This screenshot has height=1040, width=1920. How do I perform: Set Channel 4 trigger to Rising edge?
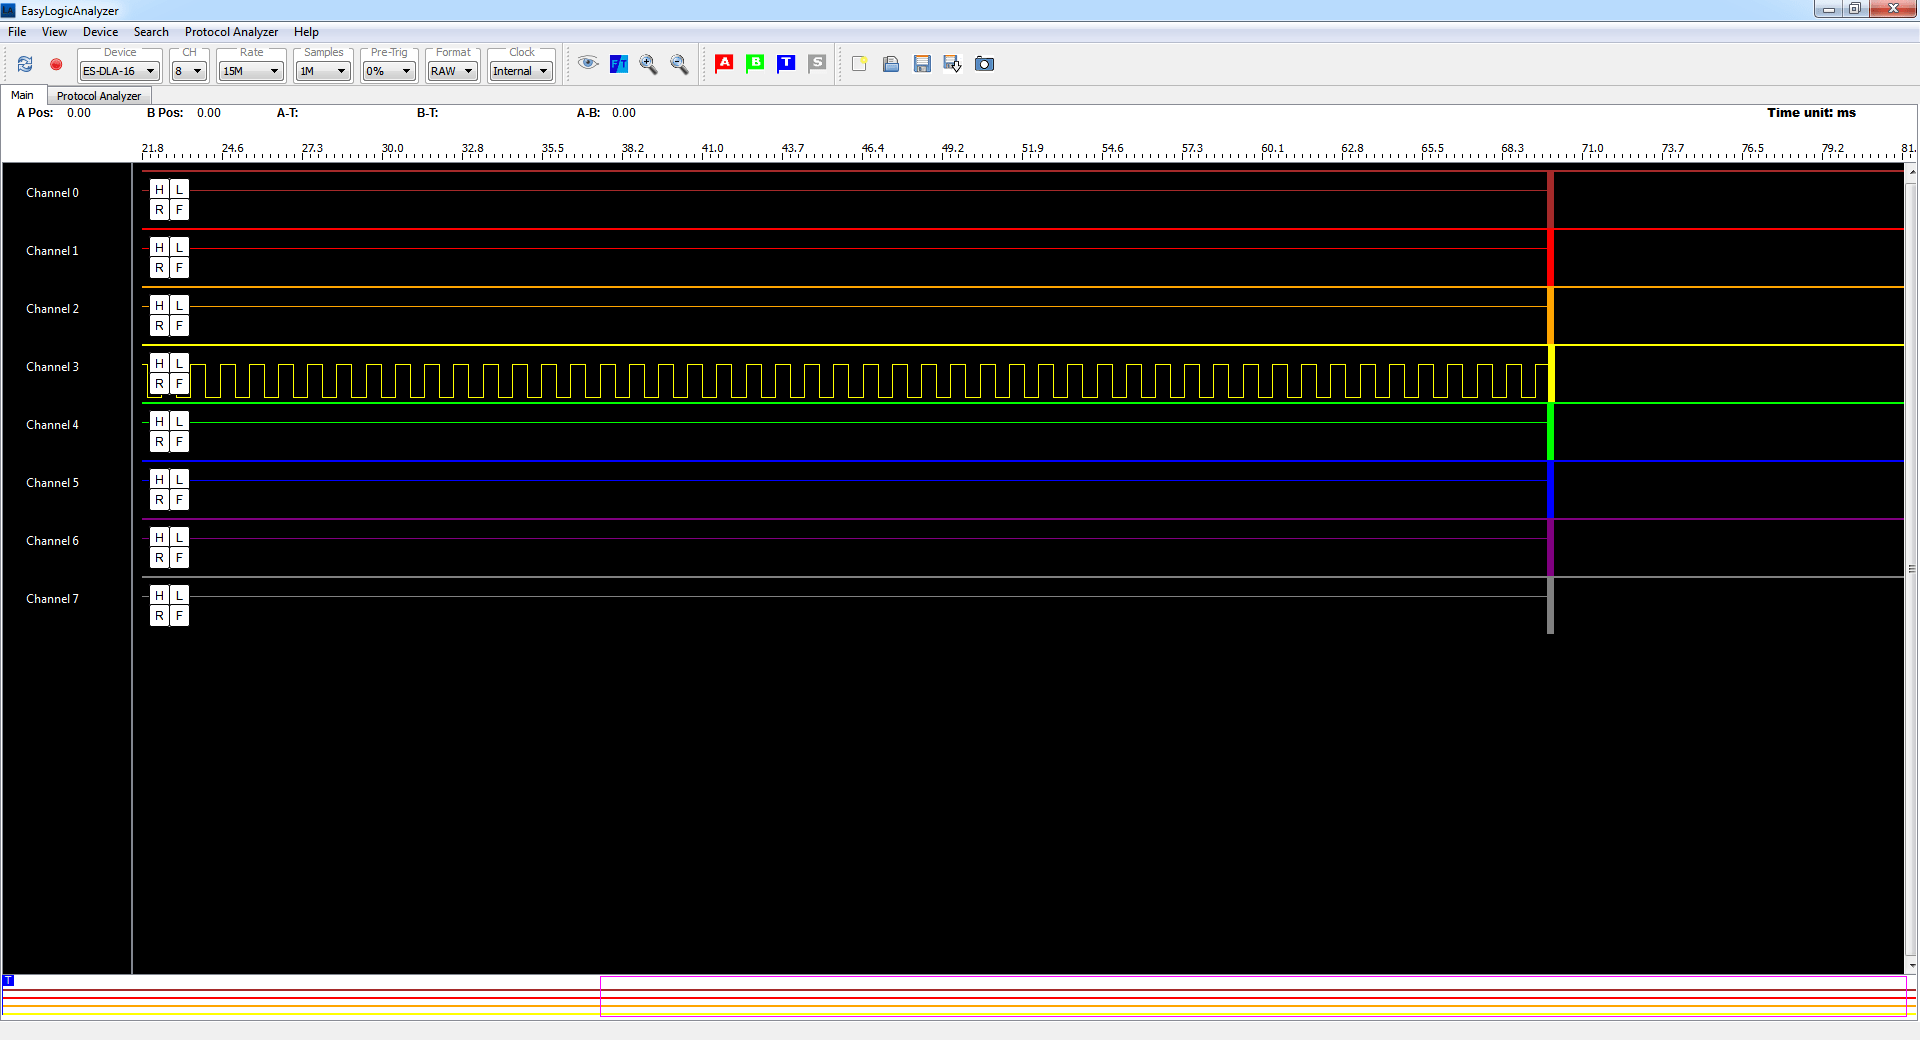[159, 441]
